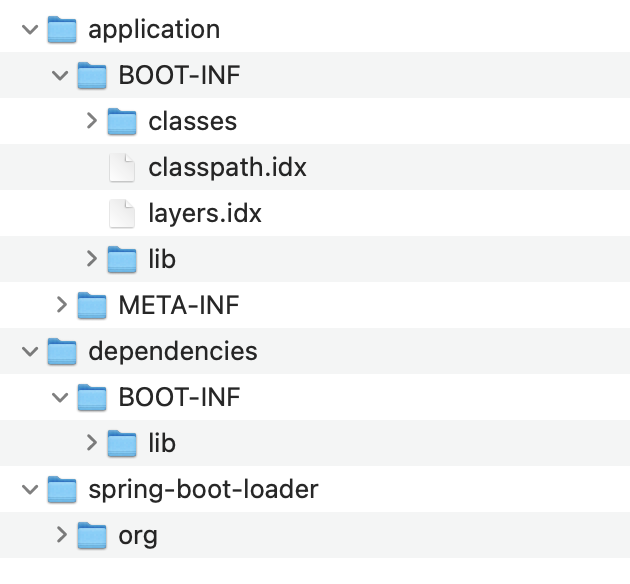This screenshot has width=630, height=584.
Task: Select the layers.idx file name
Action: [x=204, y=213]
